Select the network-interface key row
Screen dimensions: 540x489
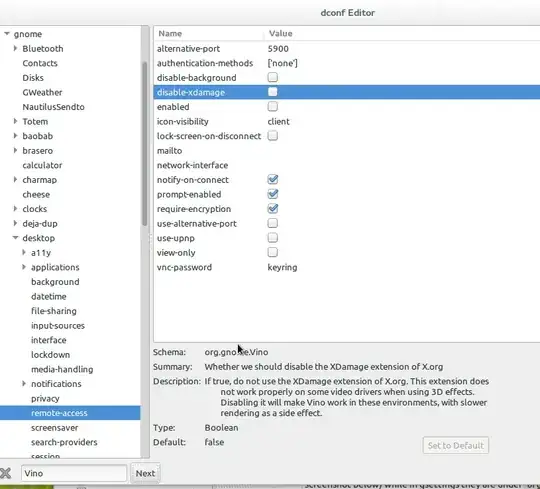[x=347, y=165]
